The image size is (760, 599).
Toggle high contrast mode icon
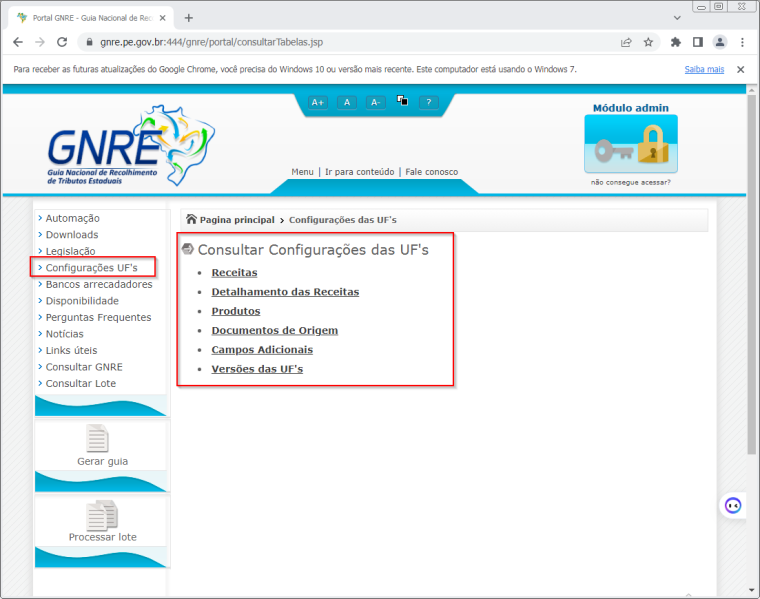402,100
